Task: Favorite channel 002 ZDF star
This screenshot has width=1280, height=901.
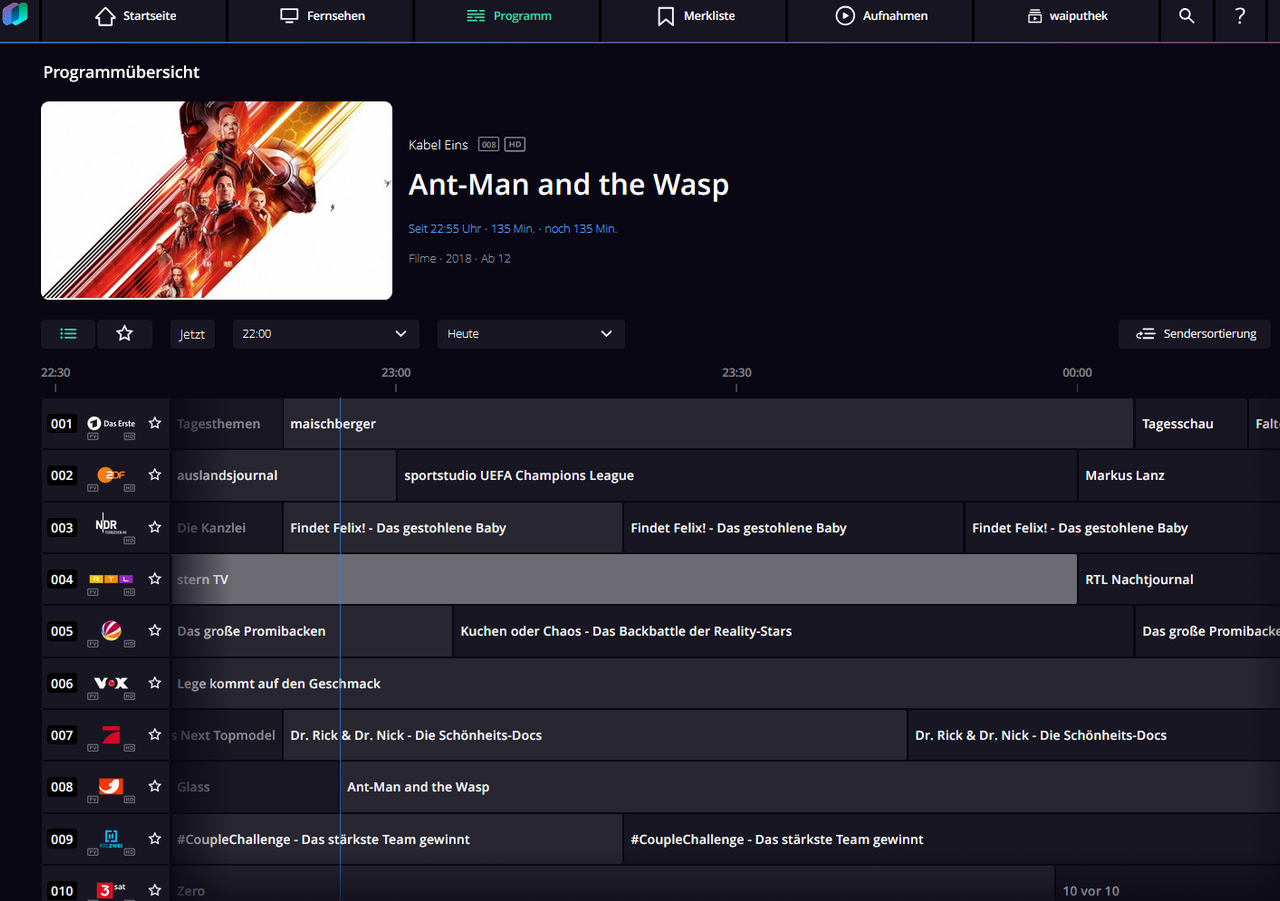Action: coord(155,475)
